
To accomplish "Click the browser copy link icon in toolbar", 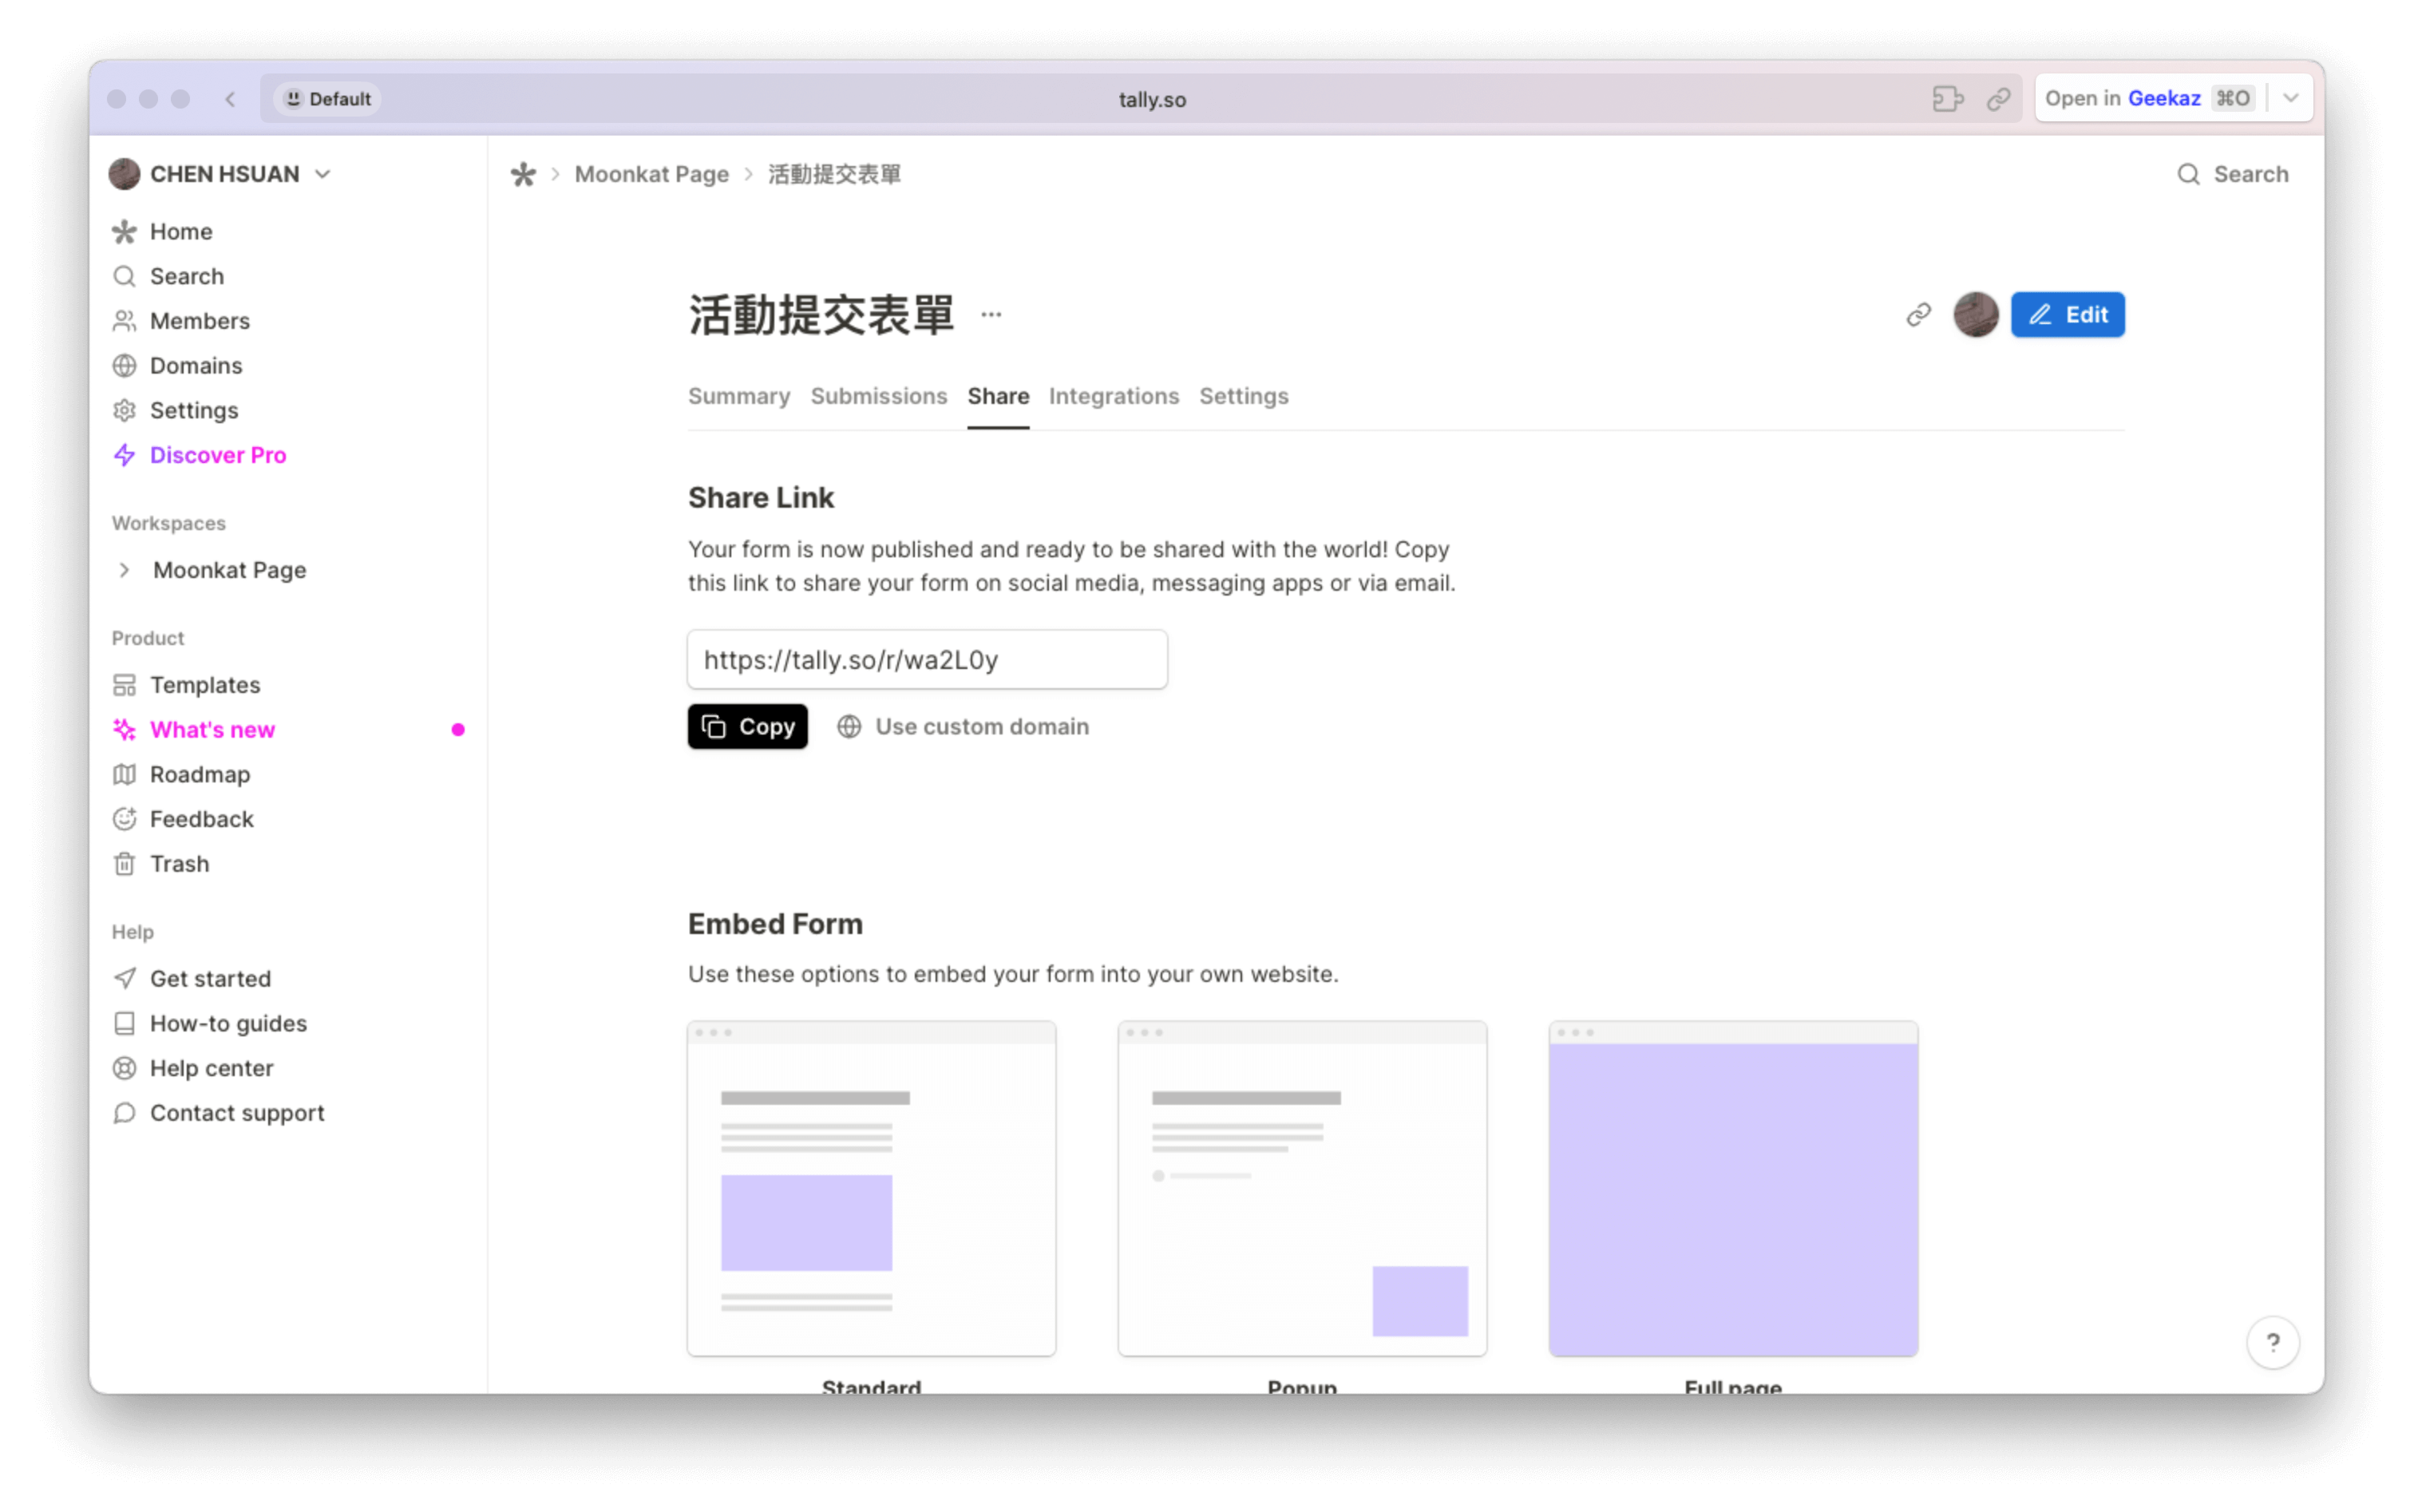I will click(1998, 98).
